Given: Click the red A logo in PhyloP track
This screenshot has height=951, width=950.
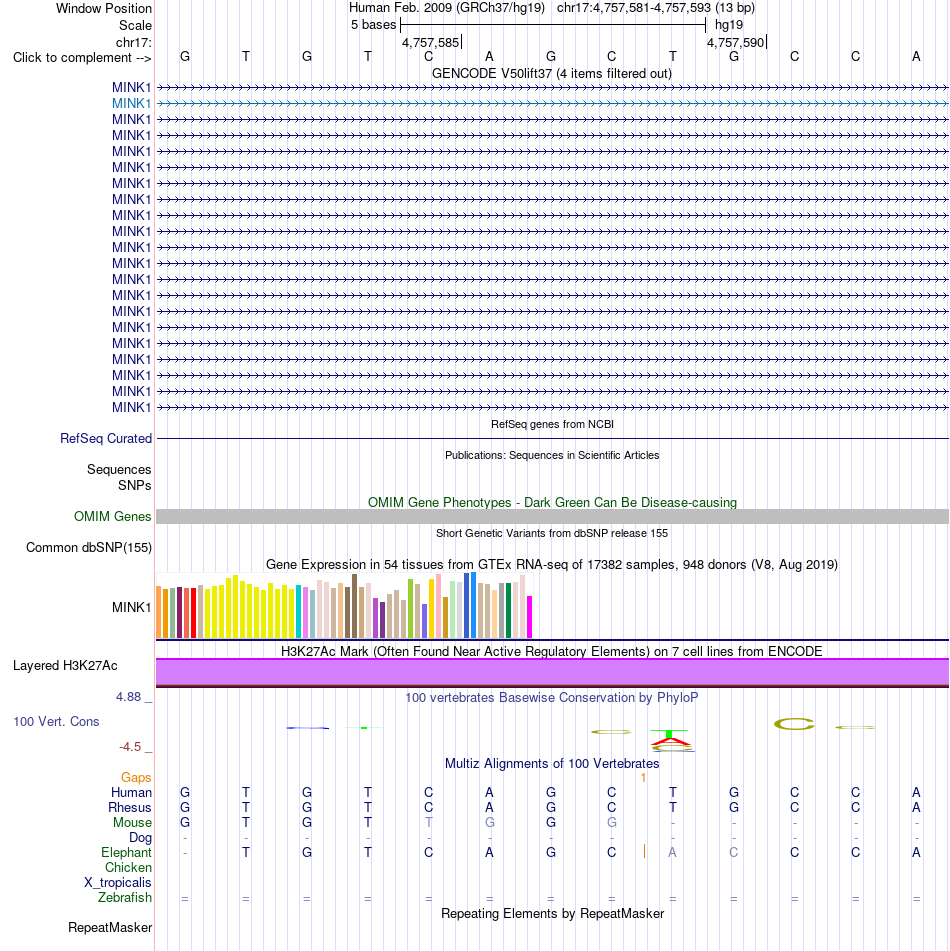Looking at the screenshot, I should (x=670, y=742).
